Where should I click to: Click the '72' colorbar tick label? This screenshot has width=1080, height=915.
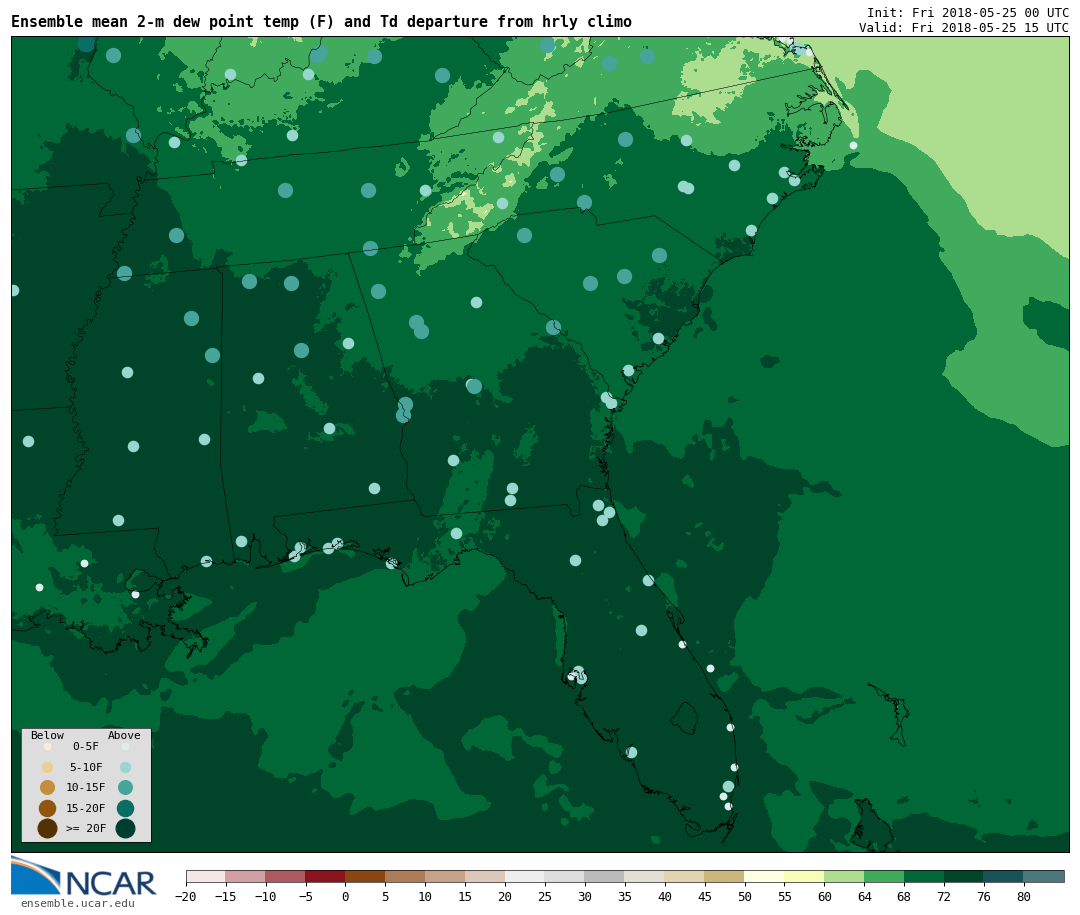tap(945, 896)
